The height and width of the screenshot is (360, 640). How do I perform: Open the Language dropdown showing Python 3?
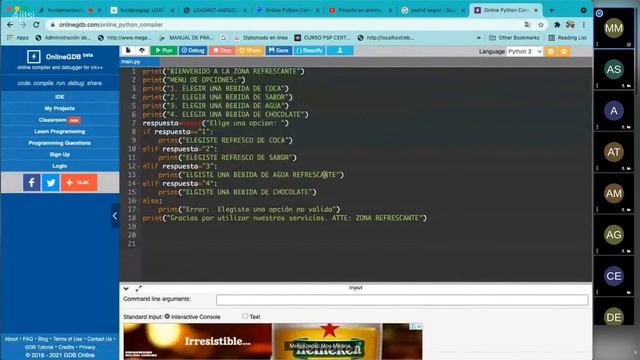[x=524, y=51]
